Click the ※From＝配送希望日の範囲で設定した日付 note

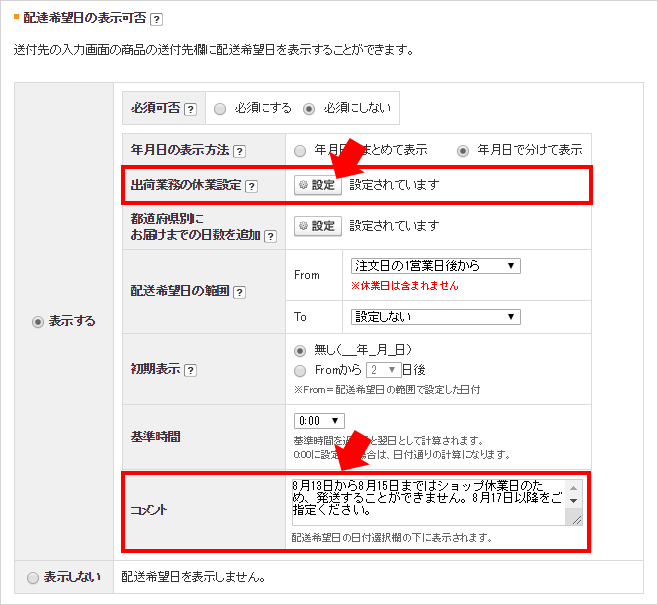pyautogui.click(x=387, y=390)
